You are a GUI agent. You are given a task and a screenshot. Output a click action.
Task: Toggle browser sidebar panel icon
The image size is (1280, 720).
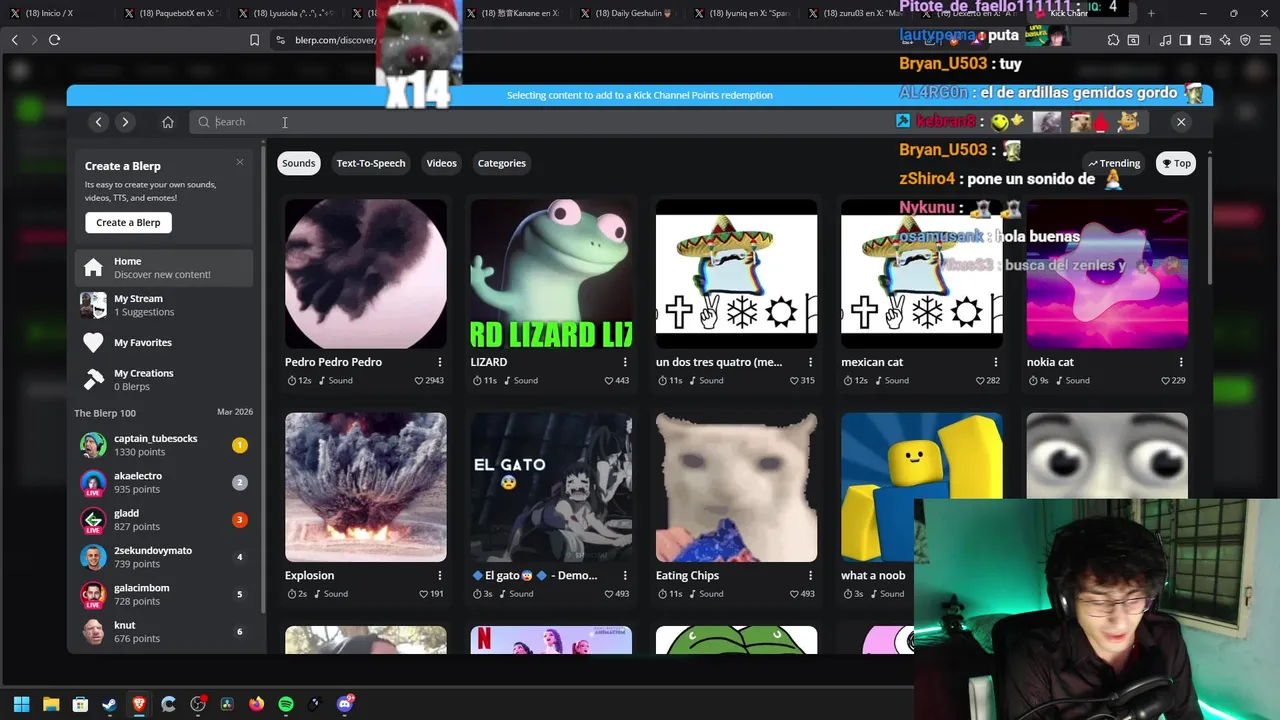tap(1186, 40)
